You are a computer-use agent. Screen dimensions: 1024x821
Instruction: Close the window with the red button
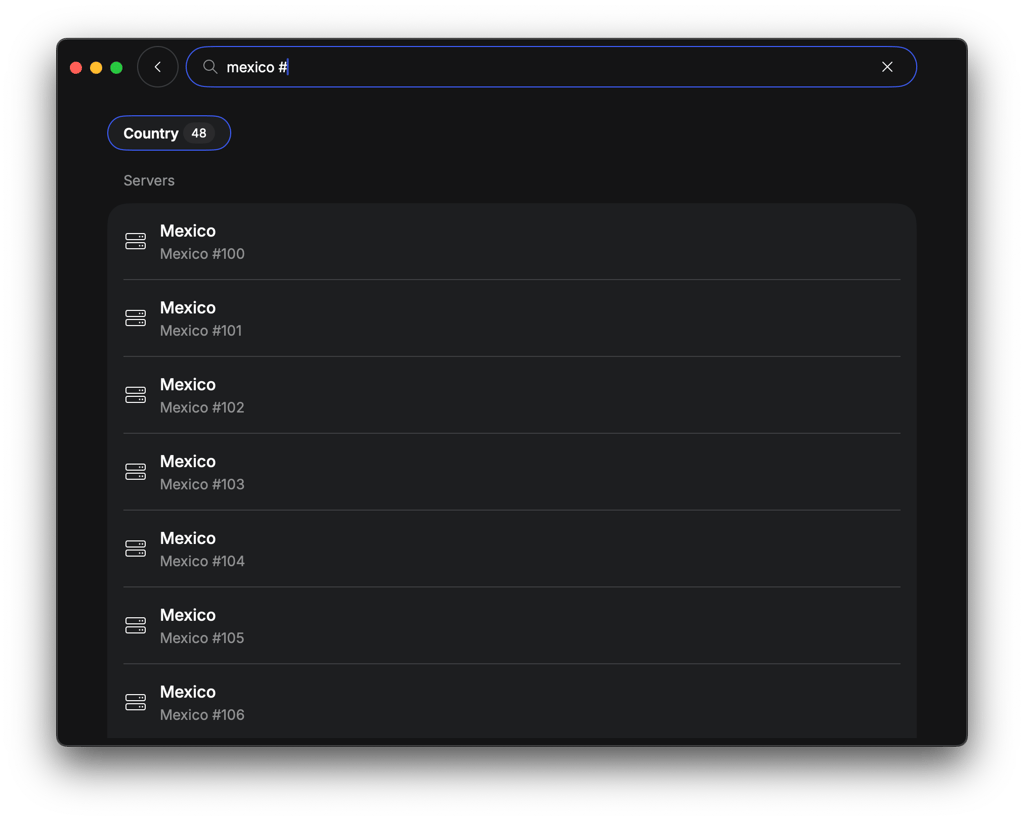coord(76,67)
